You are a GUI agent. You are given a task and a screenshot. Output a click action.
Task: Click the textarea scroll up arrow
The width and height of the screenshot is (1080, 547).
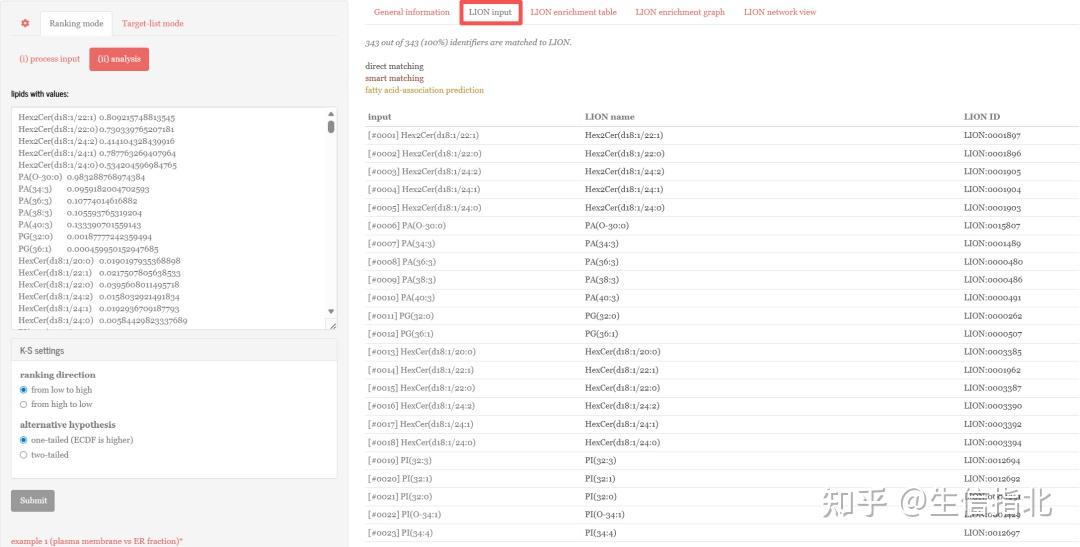point(331,114)
